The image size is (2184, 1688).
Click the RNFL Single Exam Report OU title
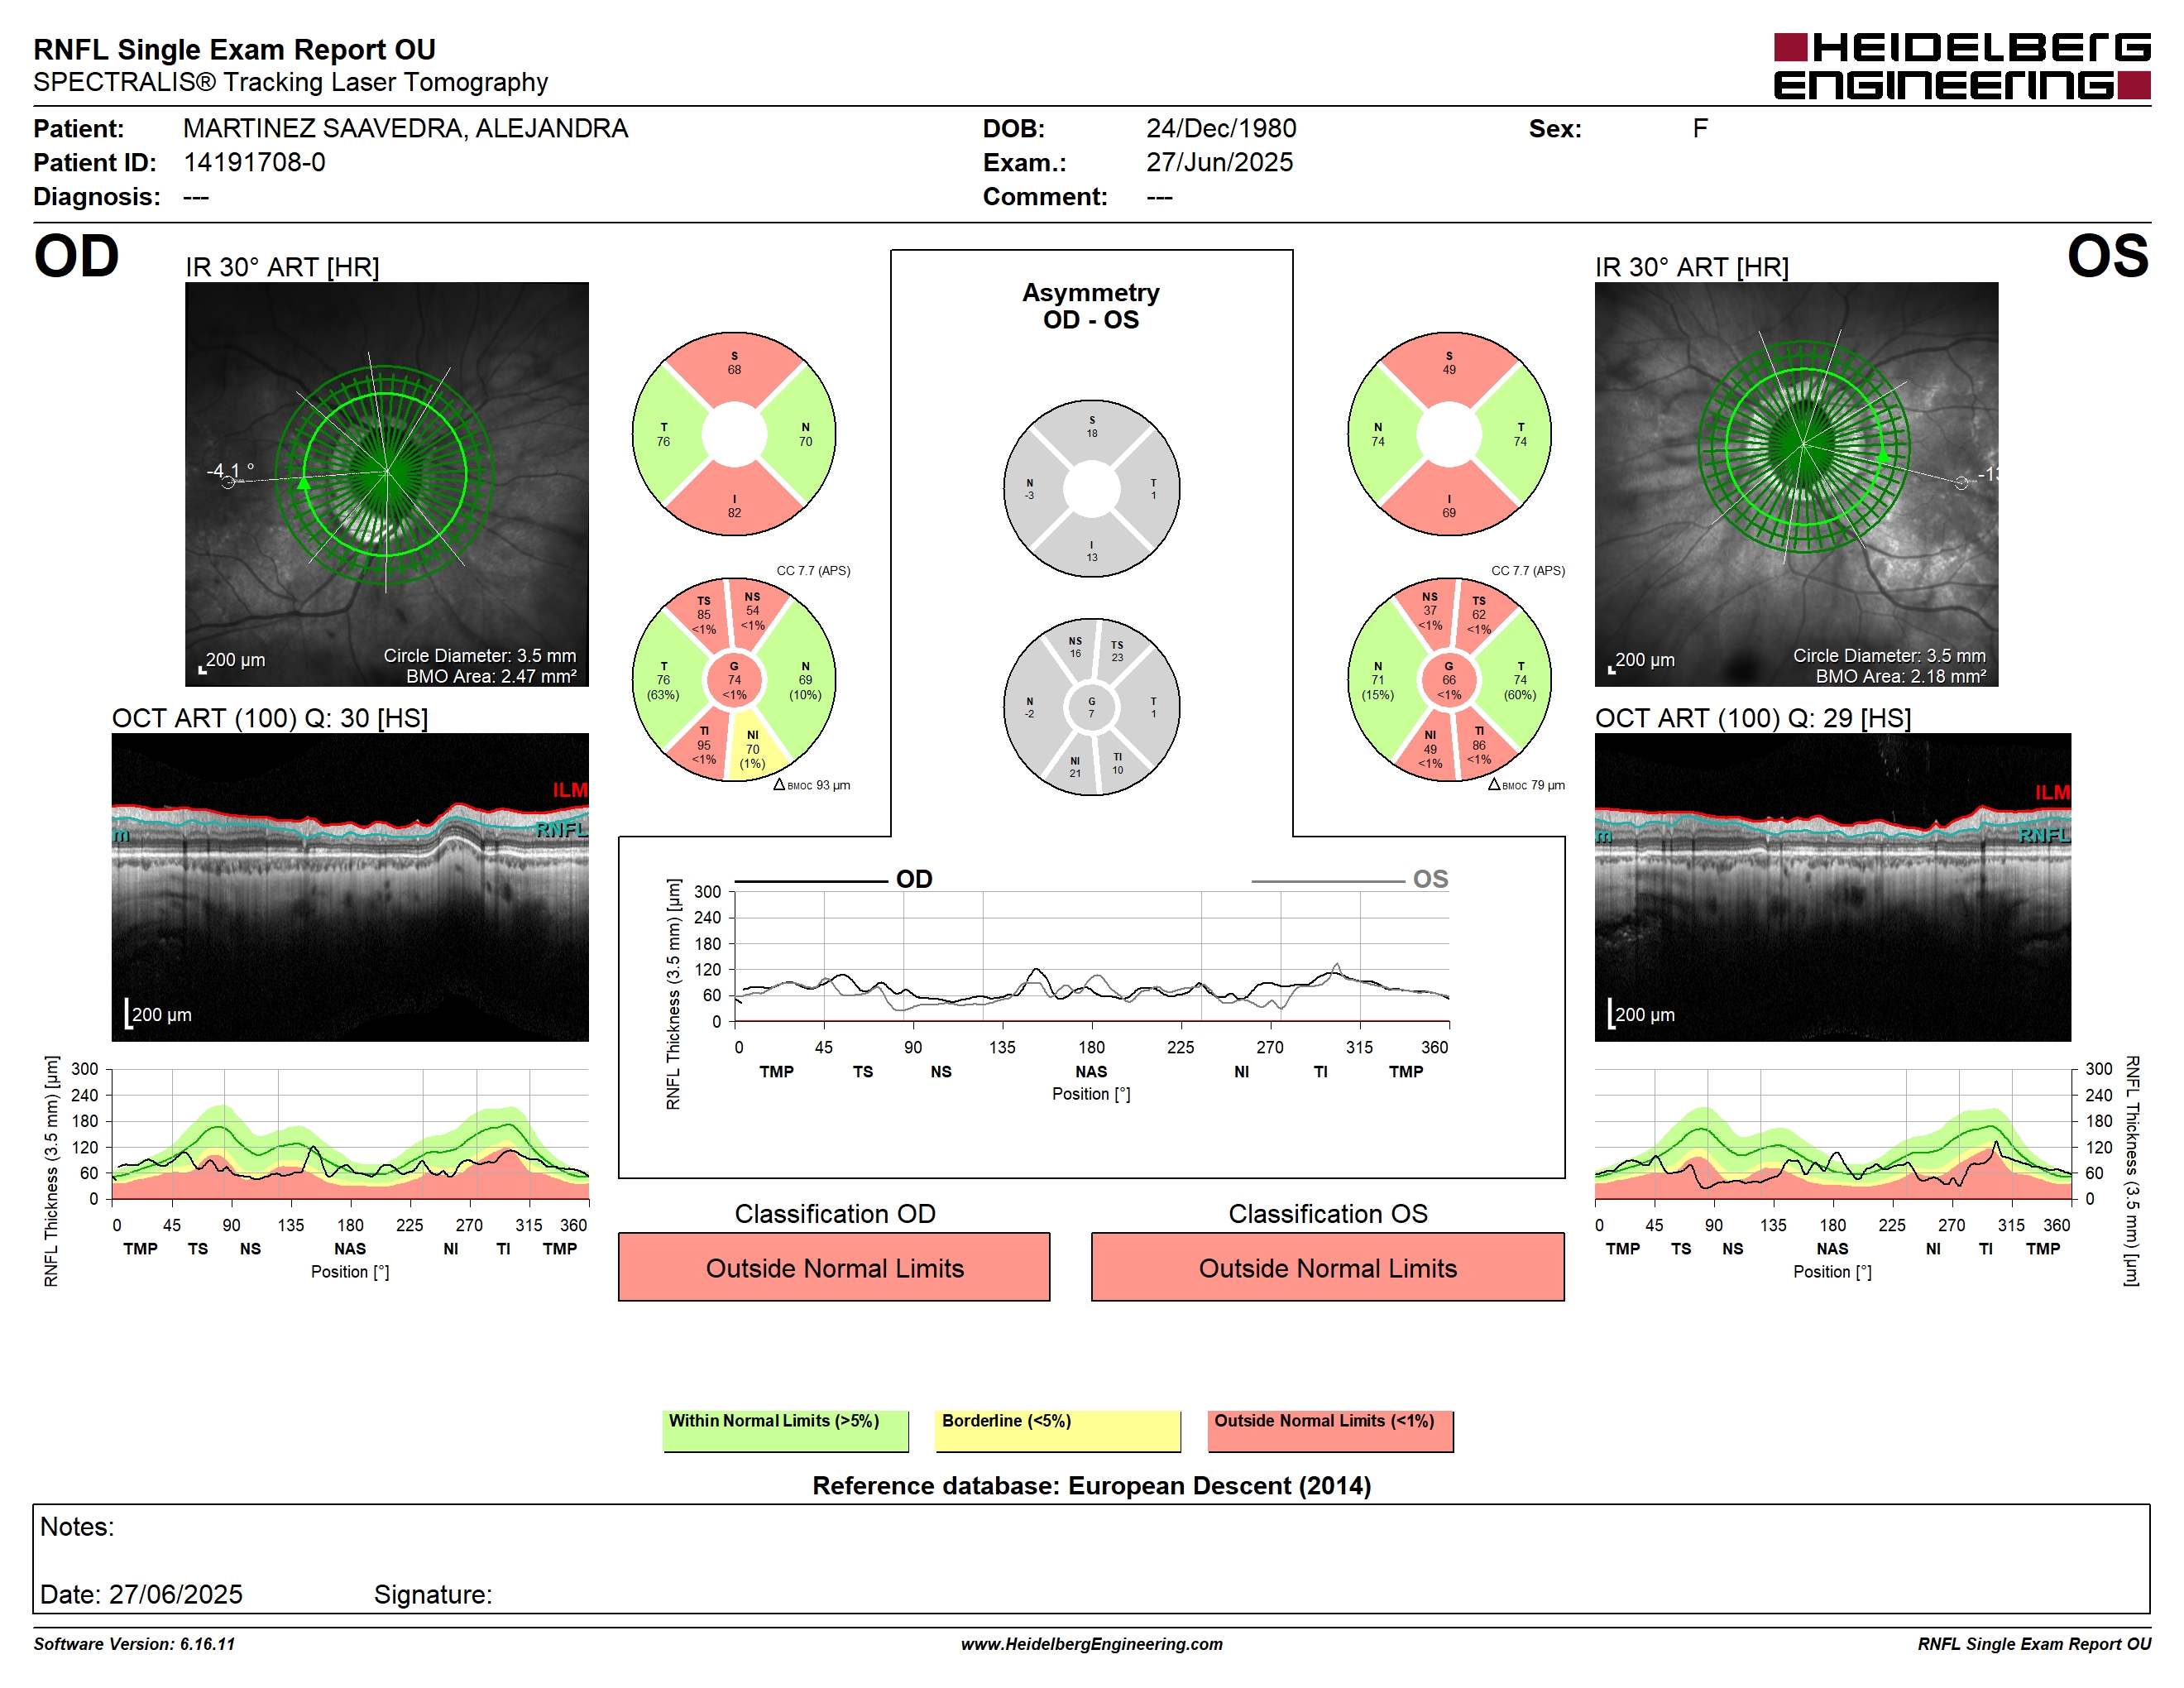[x=234, y=49]
